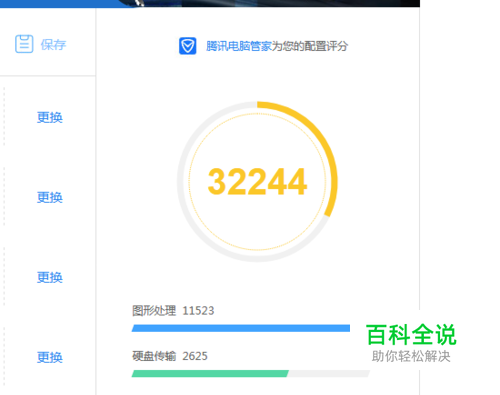Click the 图形处理 label
This screenshot has height=395, width=500.
(154, 310)
